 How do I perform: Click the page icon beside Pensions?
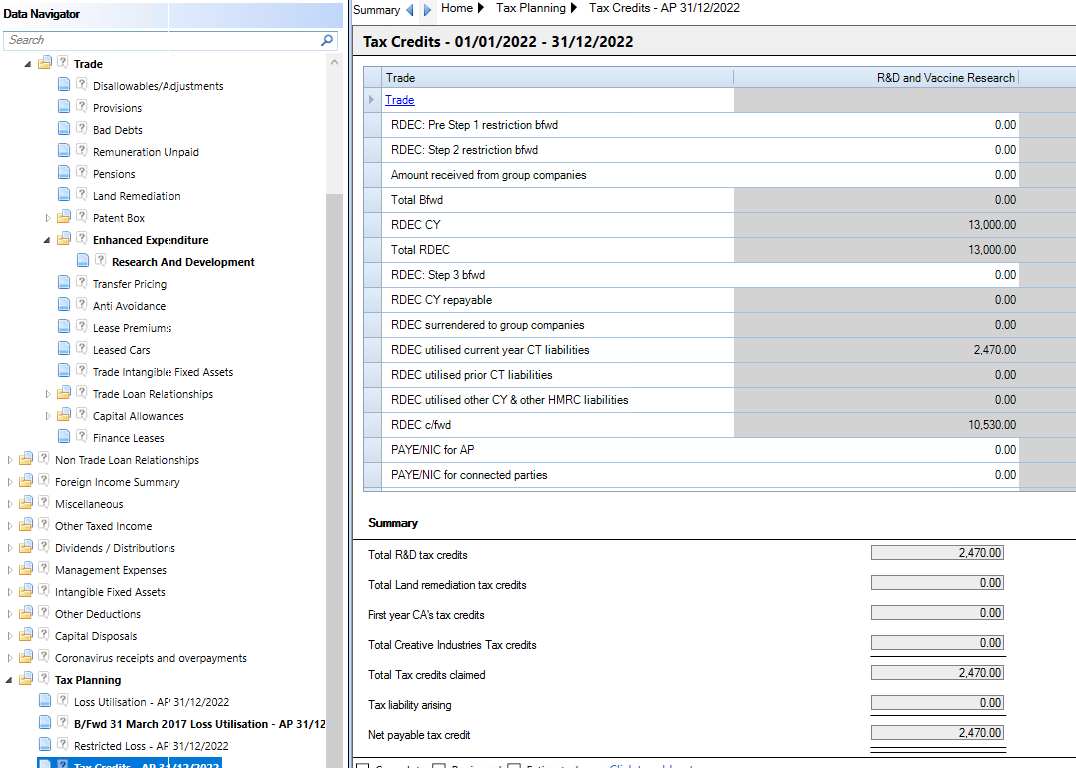pyautogui.click(x=64, y=172)
